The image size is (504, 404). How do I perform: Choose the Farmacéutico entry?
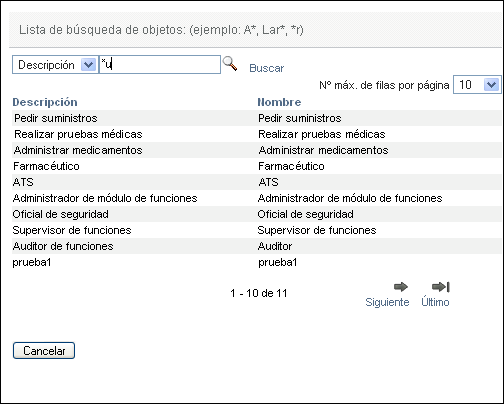[x=257, y=166]
